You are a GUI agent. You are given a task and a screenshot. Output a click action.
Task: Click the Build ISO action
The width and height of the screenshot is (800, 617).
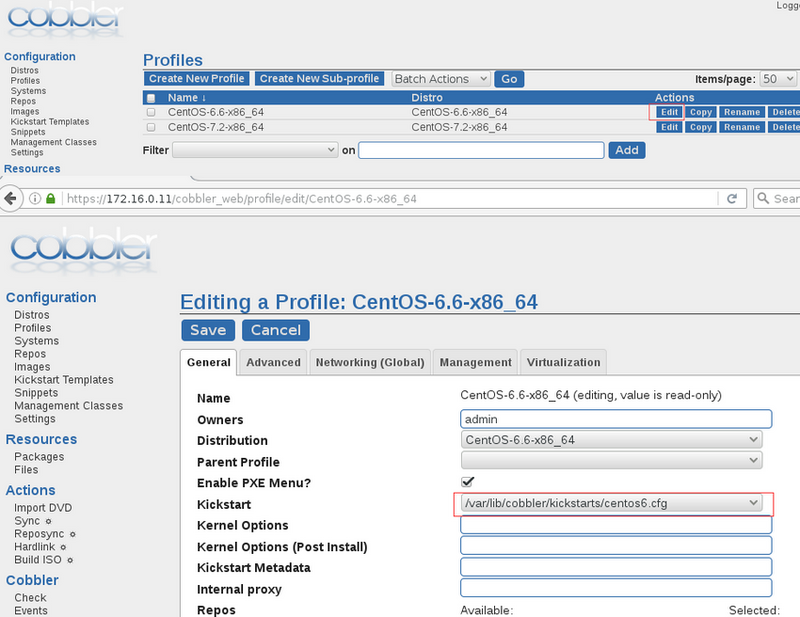pos(38,560)
